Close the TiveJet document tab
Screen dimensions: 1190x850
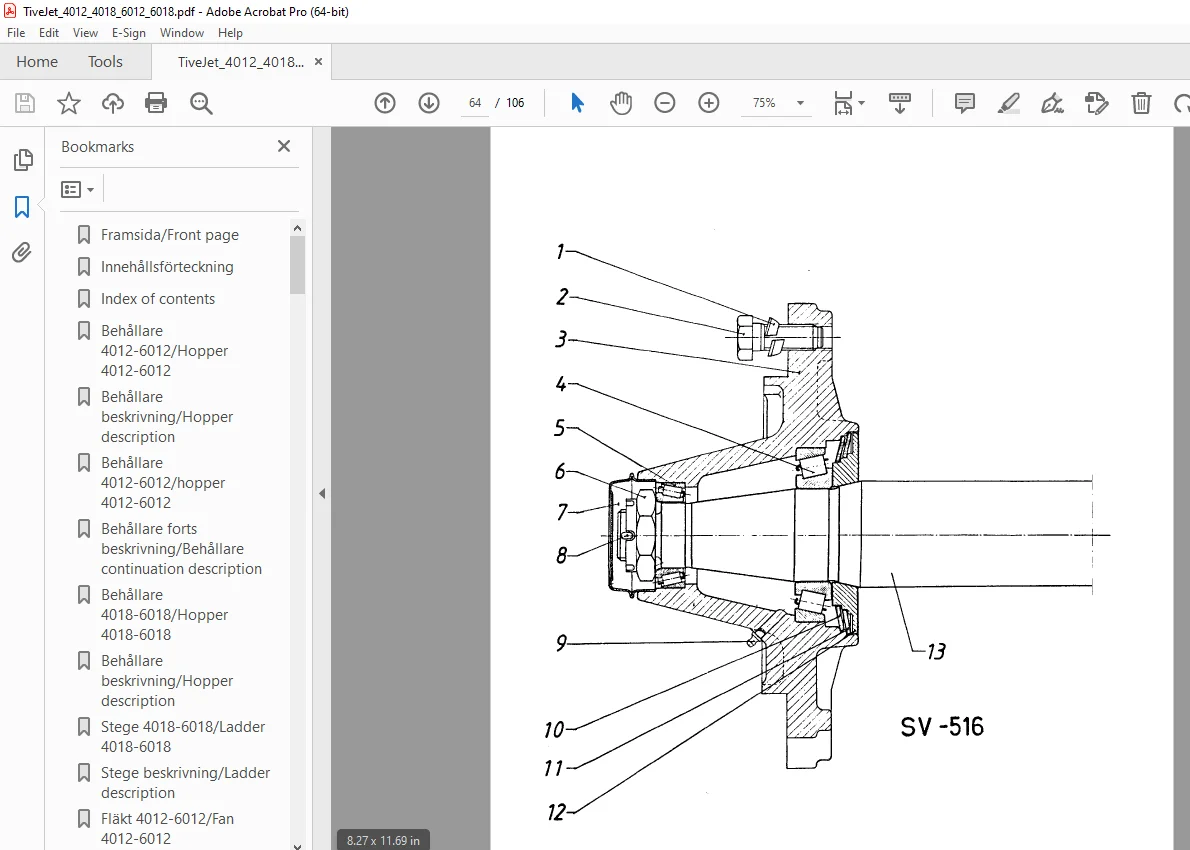click(x=319, y=62)
